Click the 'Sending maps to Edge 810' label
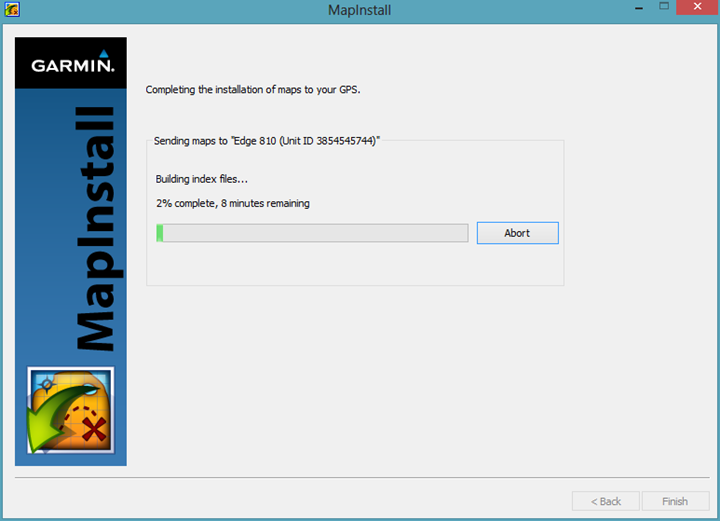720x521 pixels. [x=267, y=141]
